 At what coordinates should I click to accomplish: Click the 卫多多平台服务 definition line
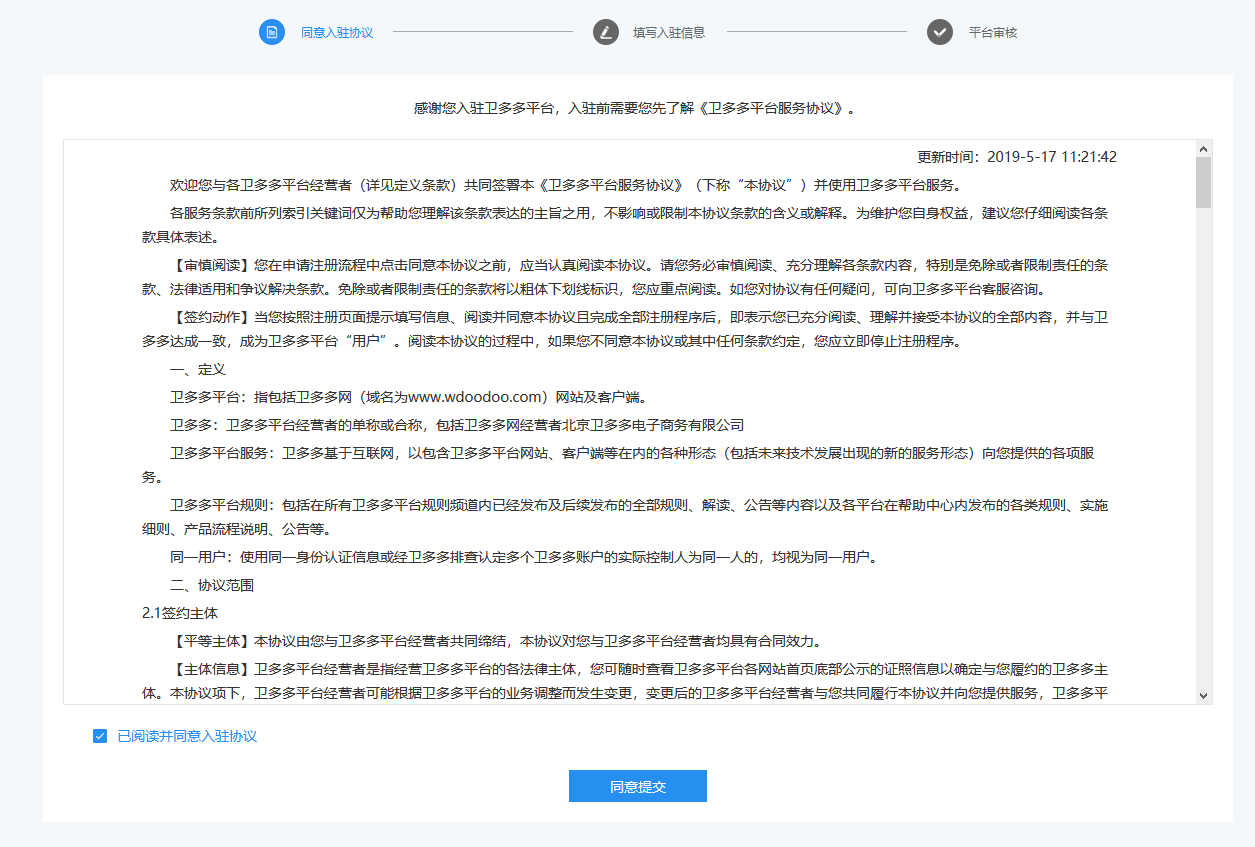618,464
